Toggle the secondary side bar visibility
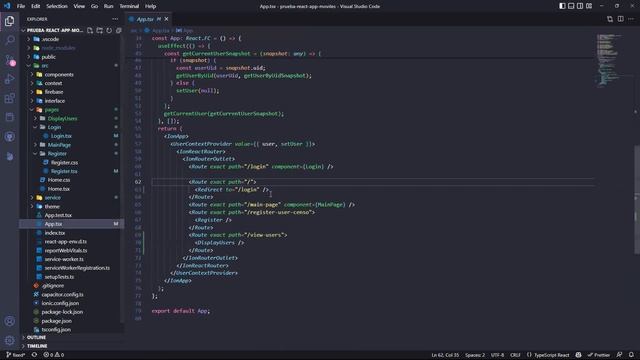 pos(580,6)
